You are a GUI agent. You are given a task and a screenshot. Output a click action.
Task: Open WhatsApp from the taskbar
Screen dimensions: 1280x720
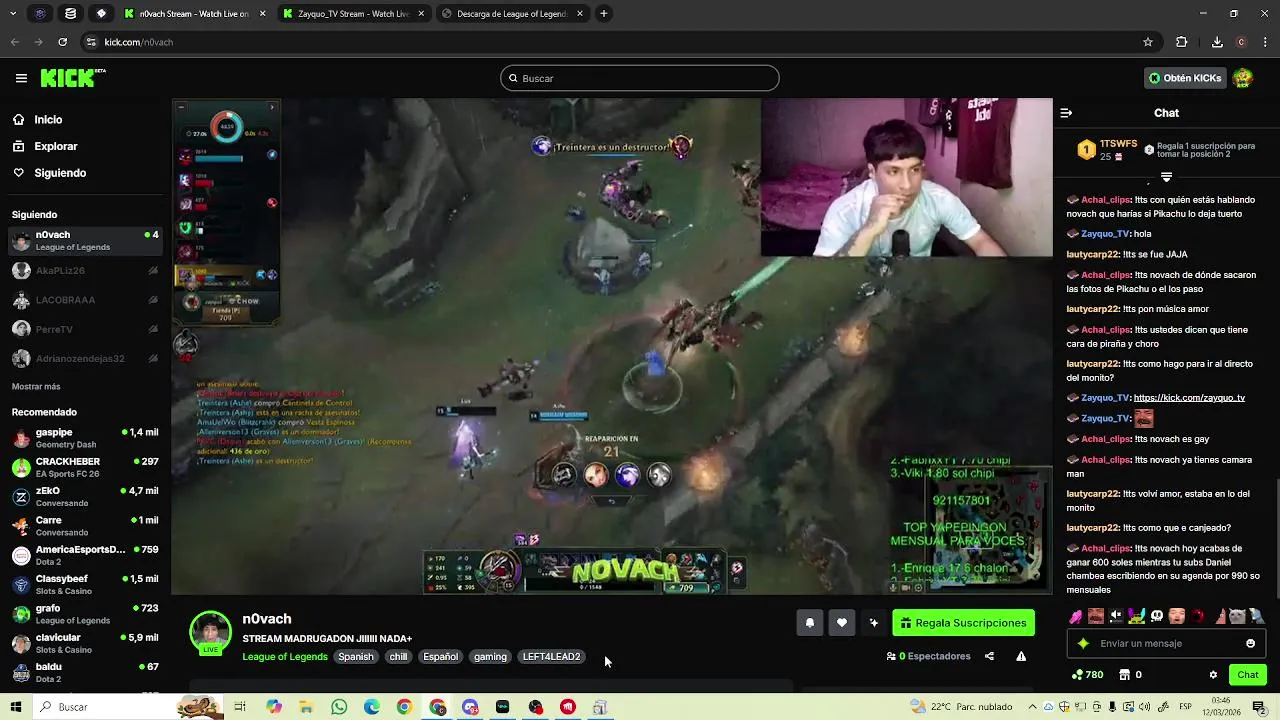339,707
